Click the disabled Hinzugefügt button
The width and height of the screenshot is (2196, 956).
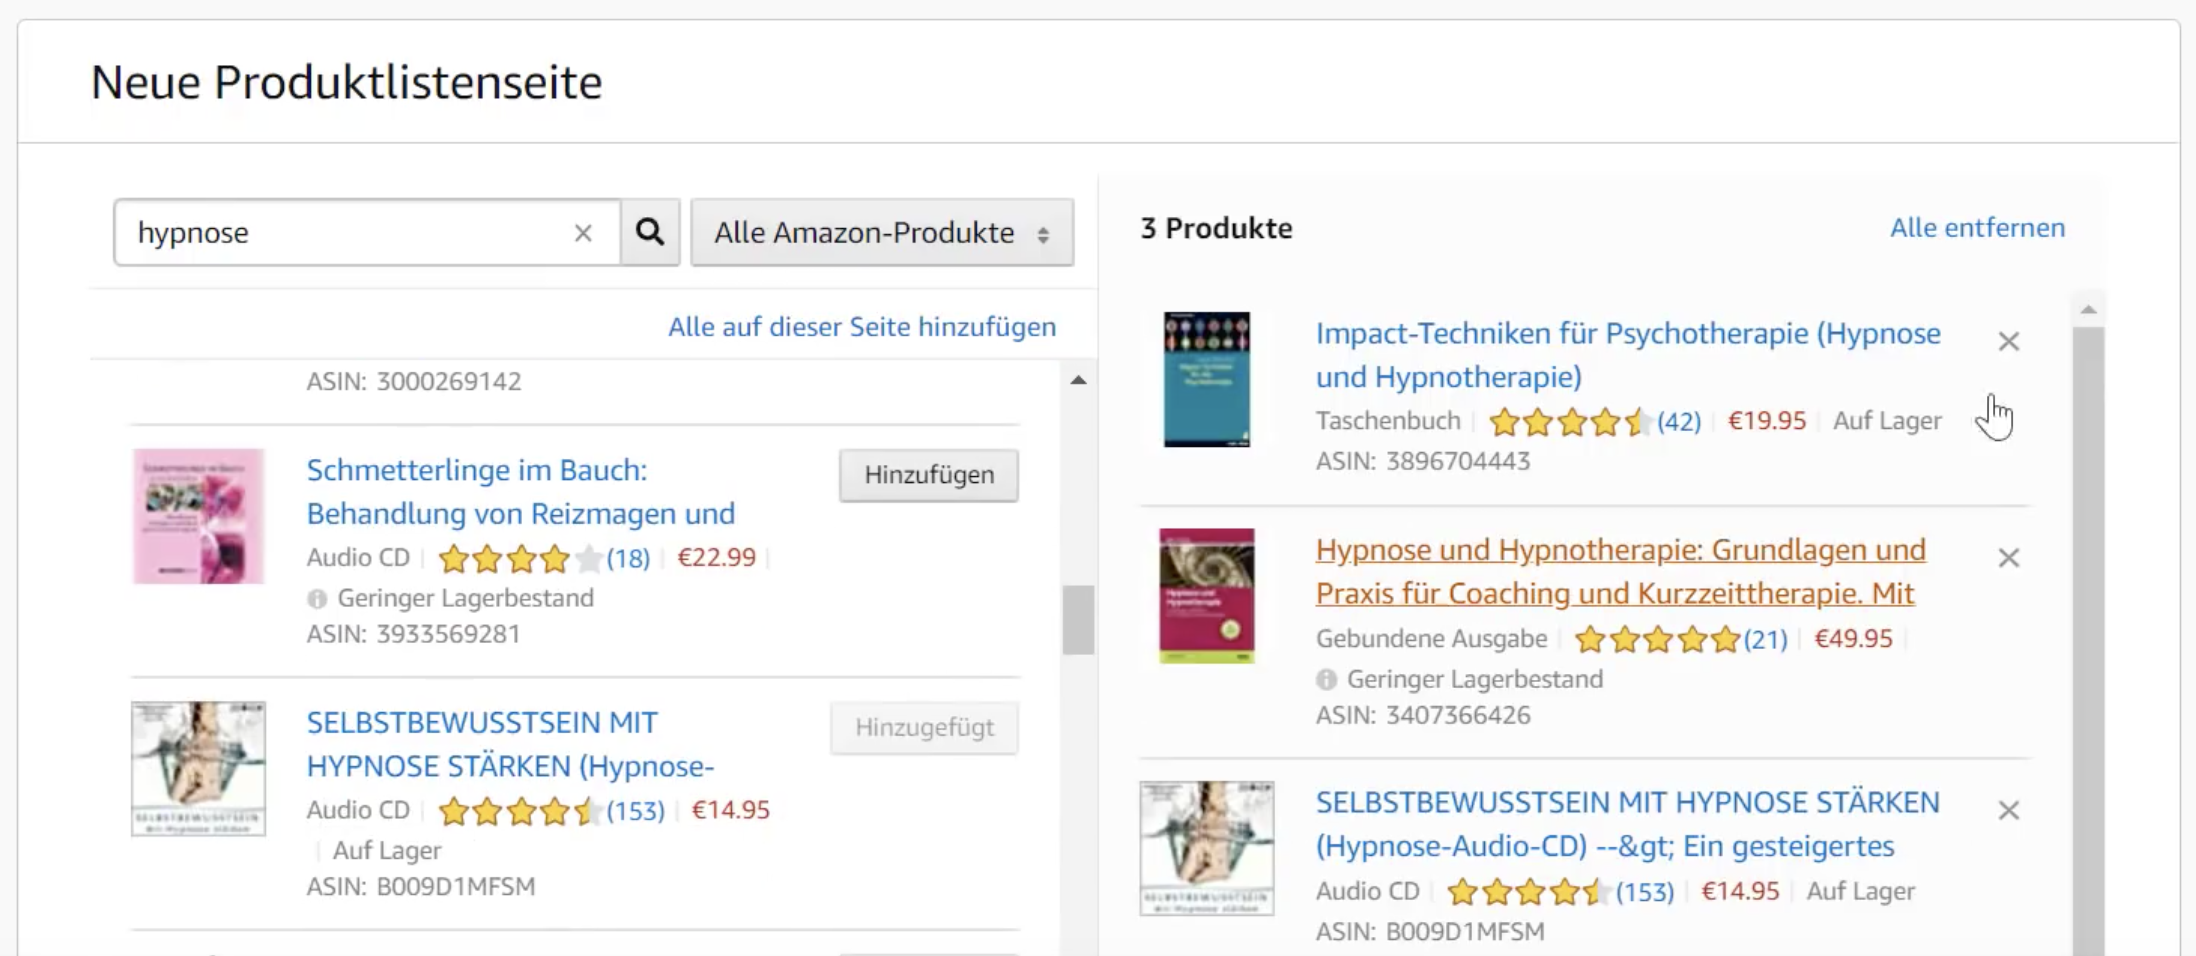[x=923, y=728]
